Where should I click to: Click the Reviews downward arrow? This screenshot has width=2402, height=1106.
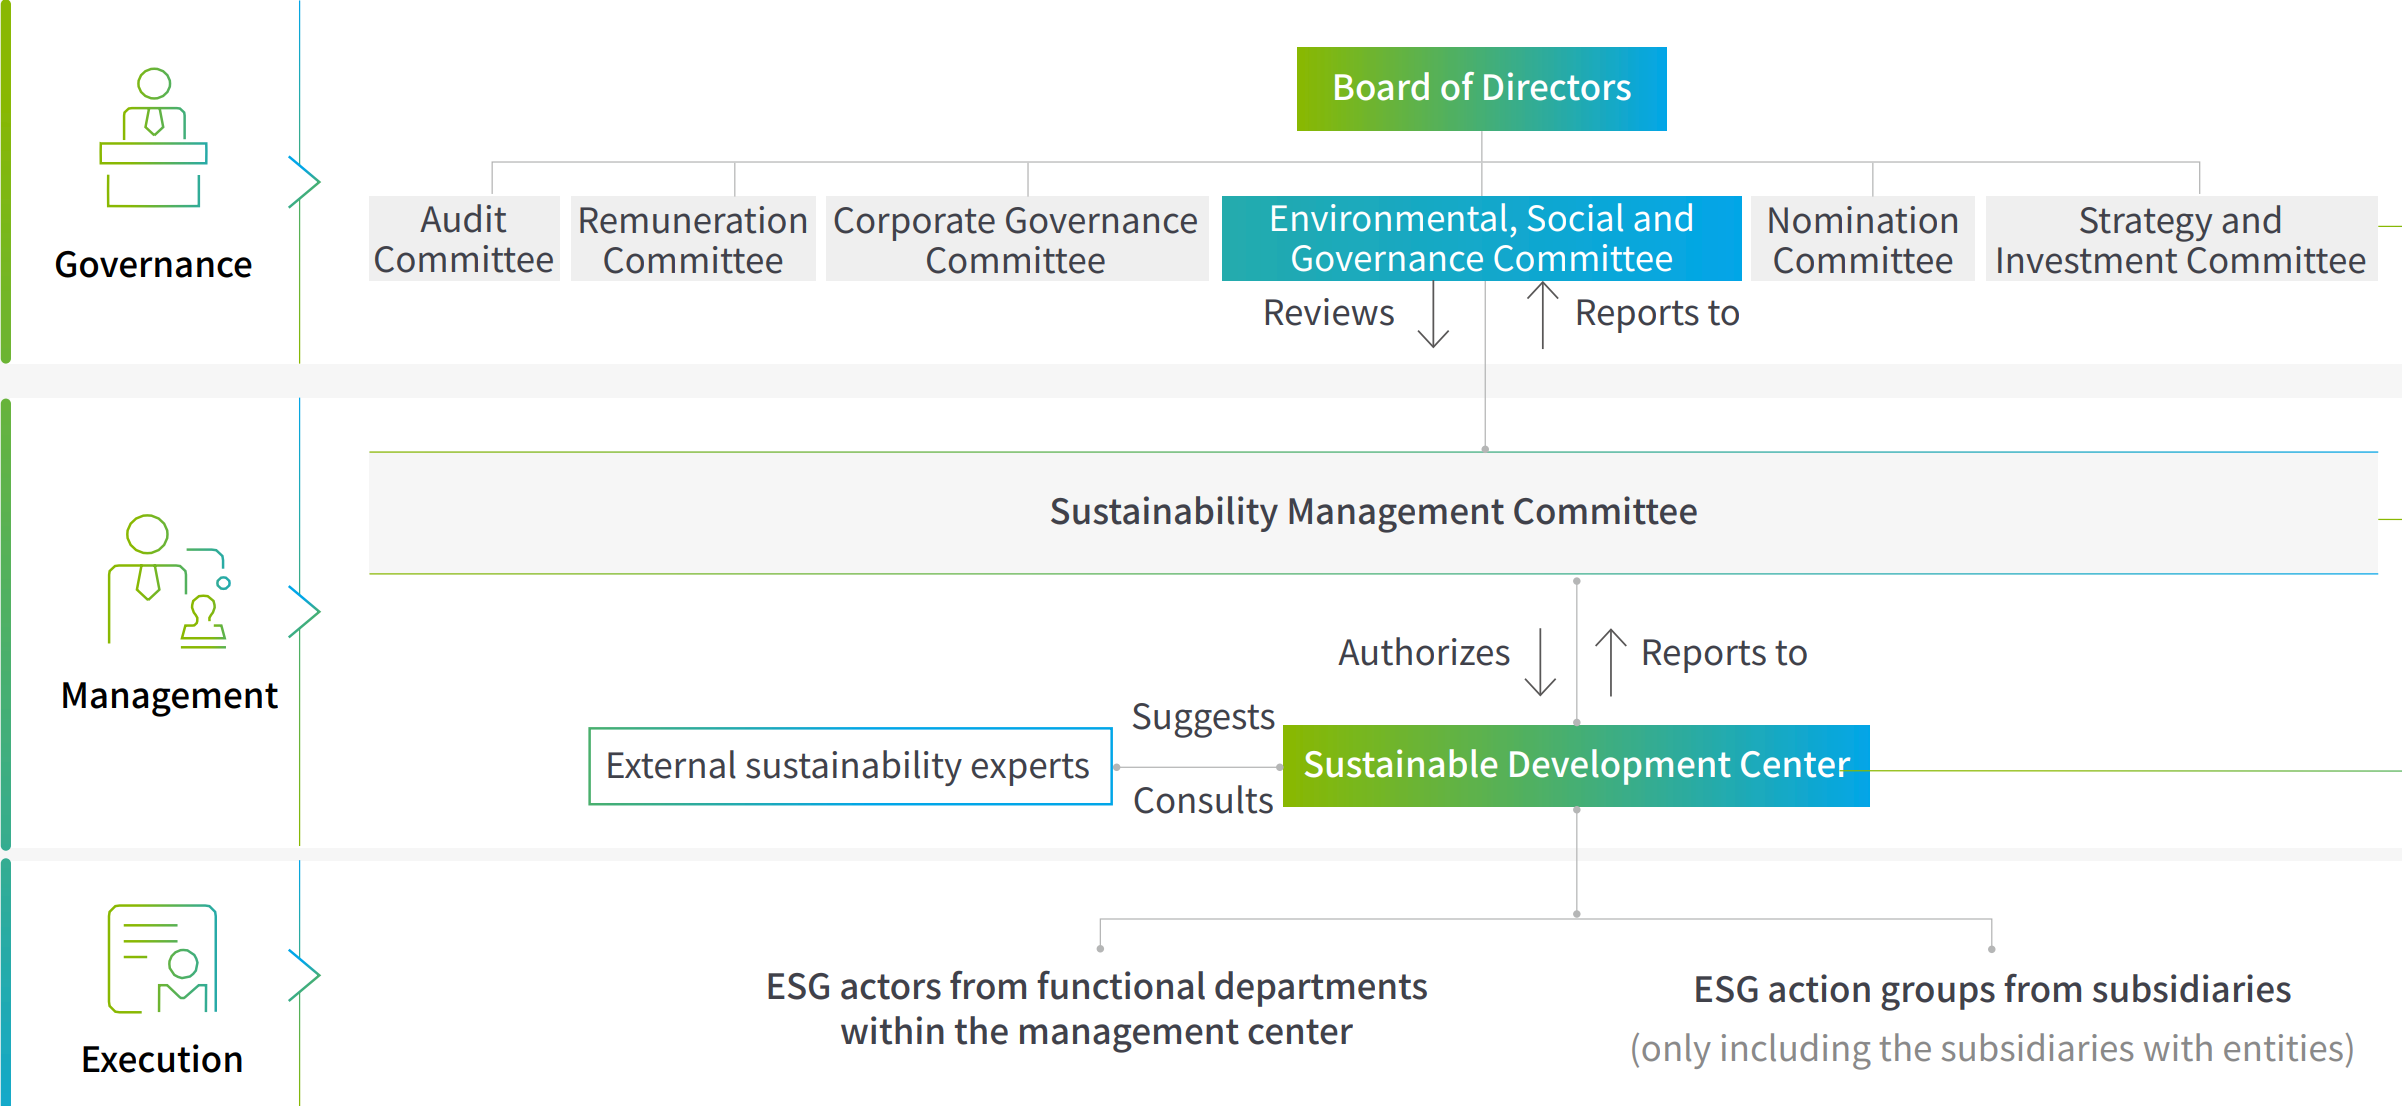pyautogui.click(x=1434, y=315)
